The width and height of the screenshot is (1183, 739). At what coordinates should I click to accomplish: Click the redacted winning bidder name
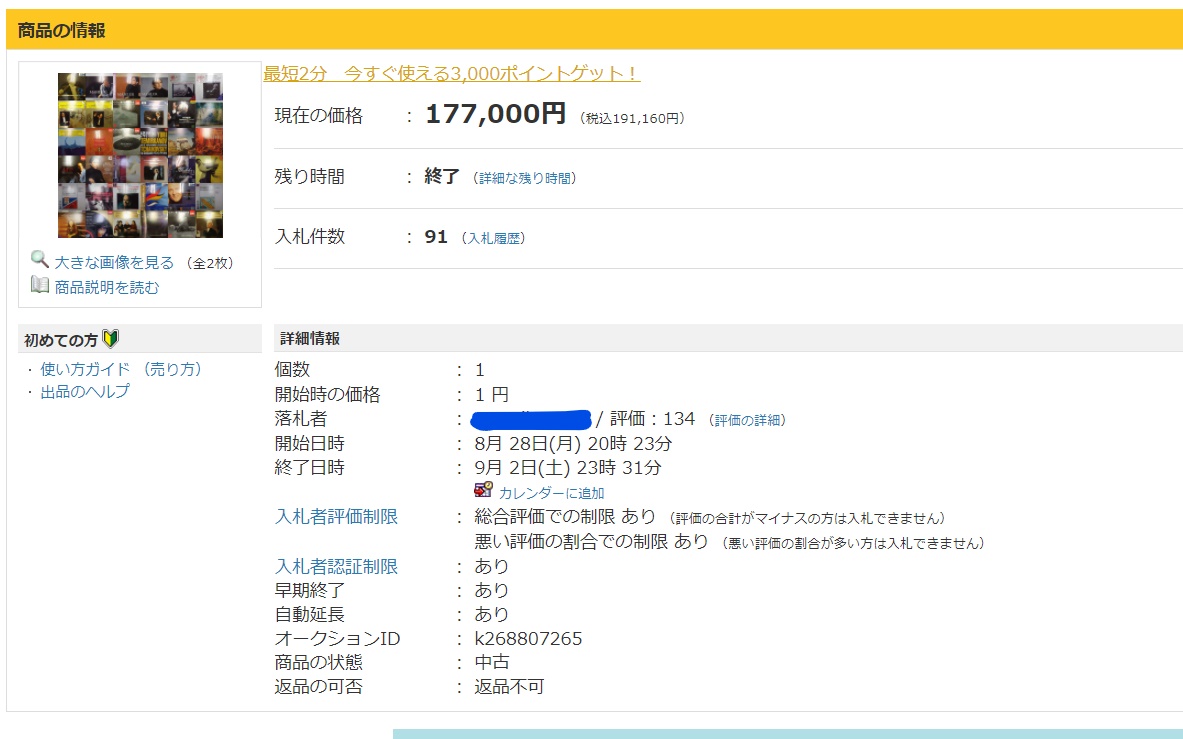pos(531,418)
